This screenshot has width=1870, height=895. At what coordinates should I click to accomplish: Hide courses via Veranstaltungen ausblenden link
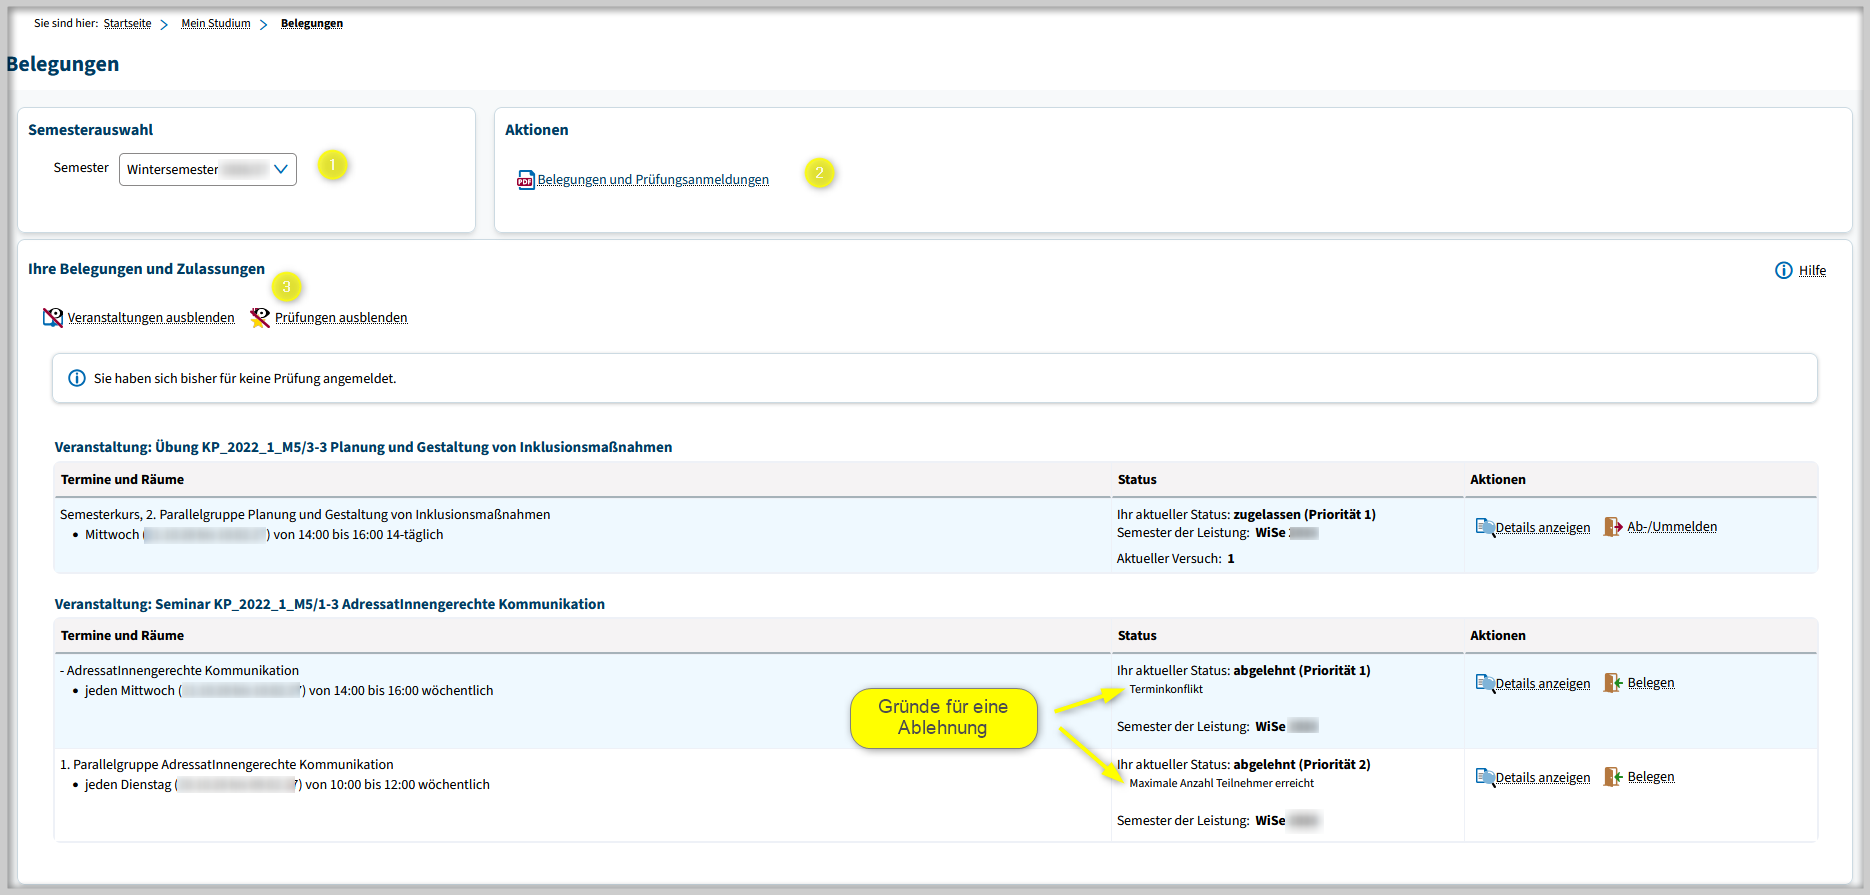click(151, 318)
